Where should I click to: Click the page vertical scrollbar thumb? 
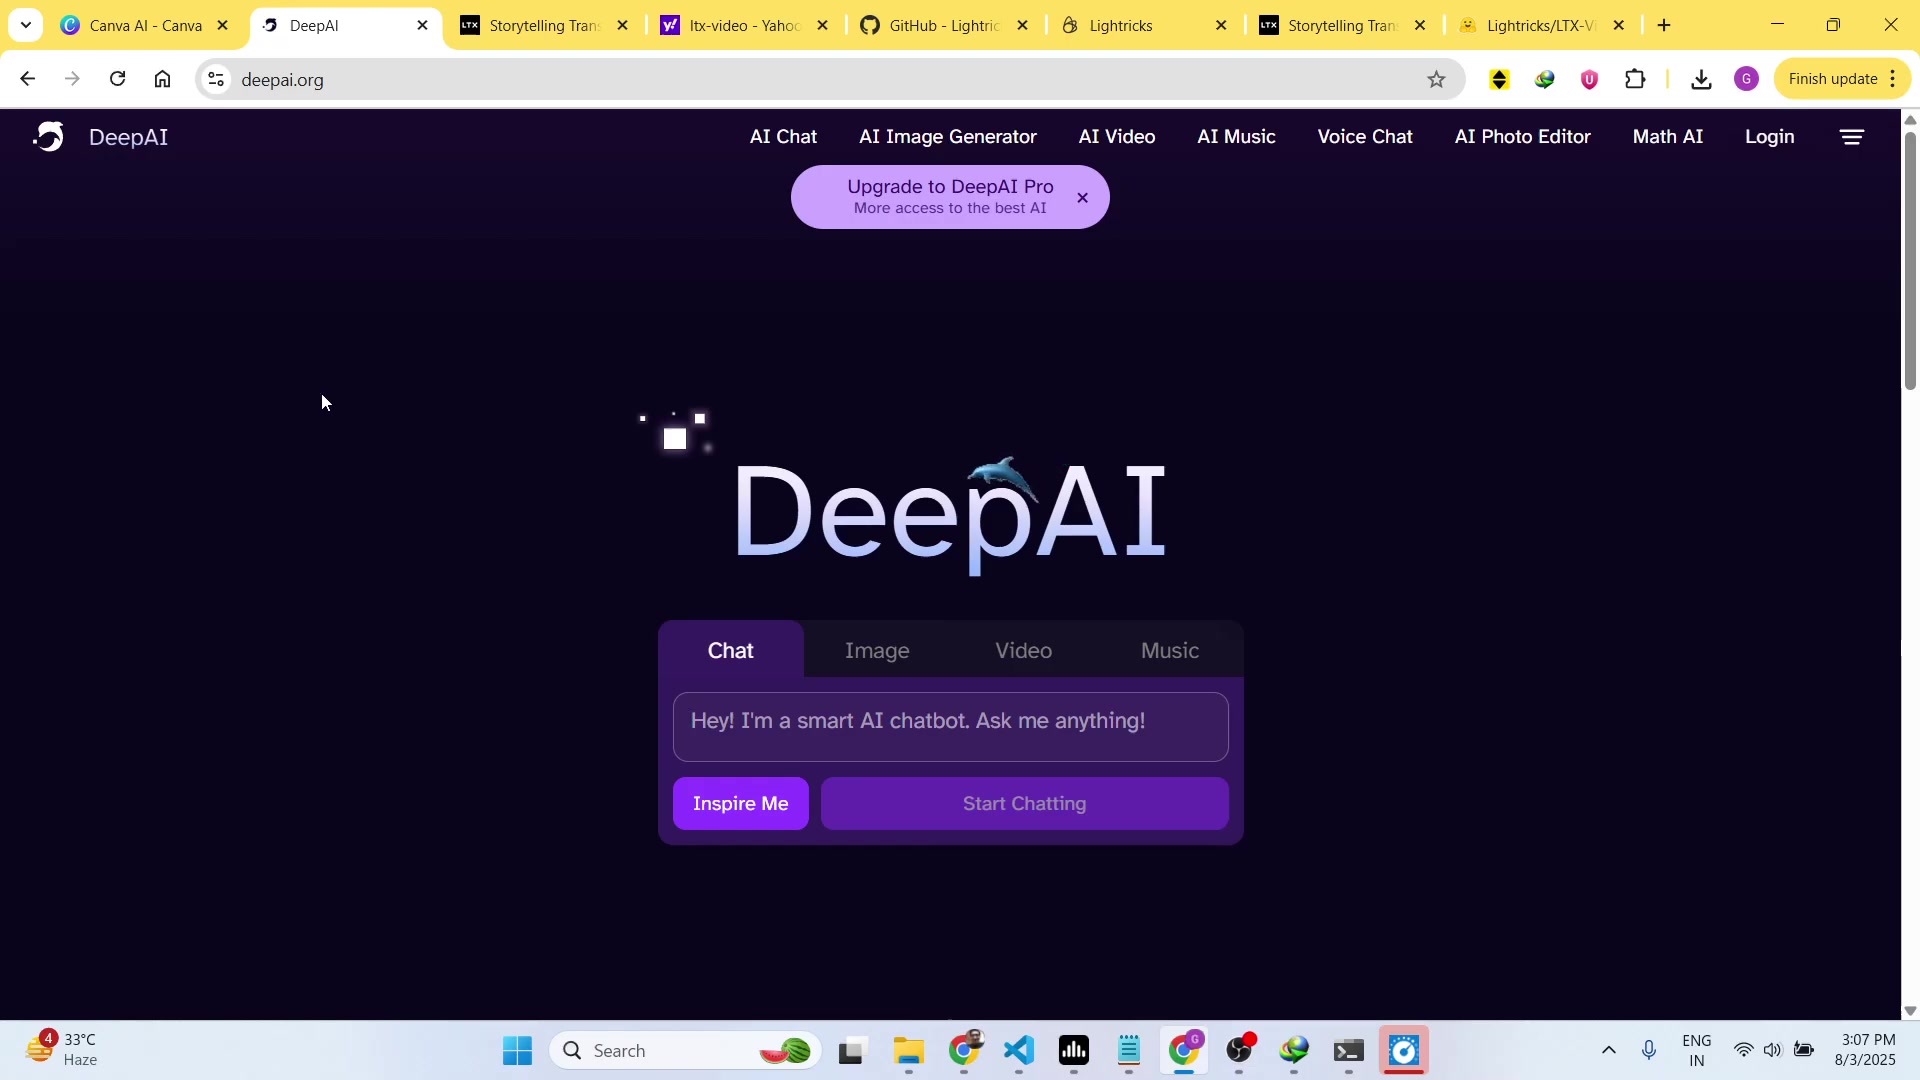(x=1910, y=260)
